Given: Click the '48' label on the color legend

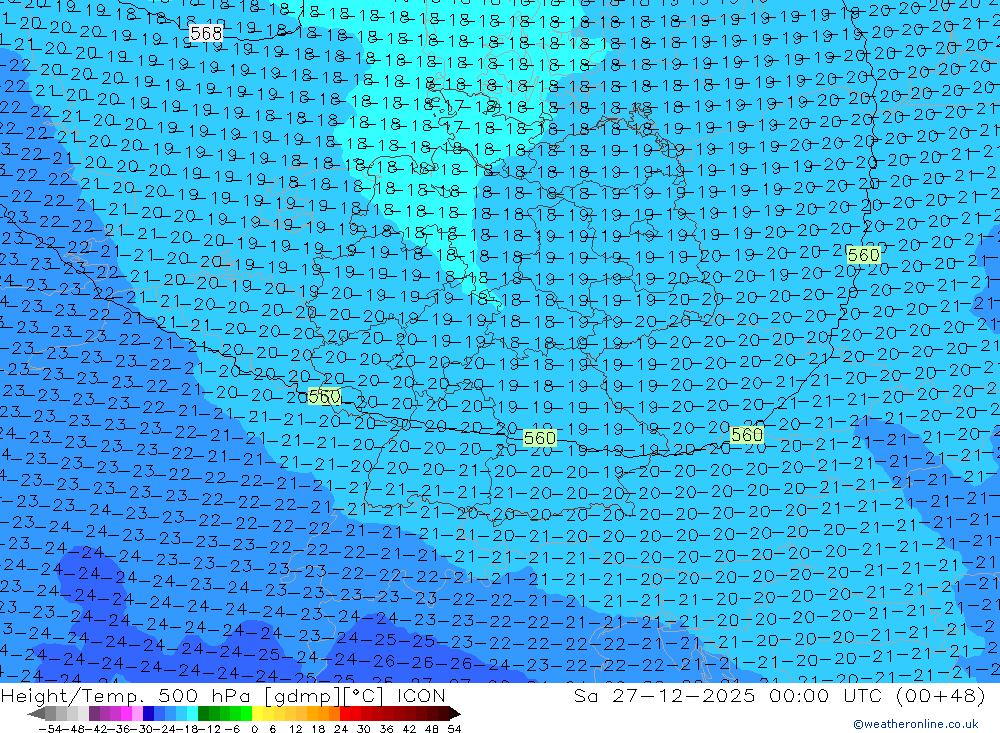Looking at the screenshot, I should click(432, 728).
